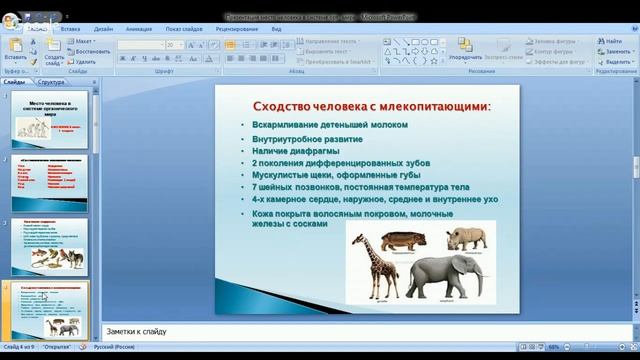Click the Reset (Восстановить) slide button

click(89, 52)
